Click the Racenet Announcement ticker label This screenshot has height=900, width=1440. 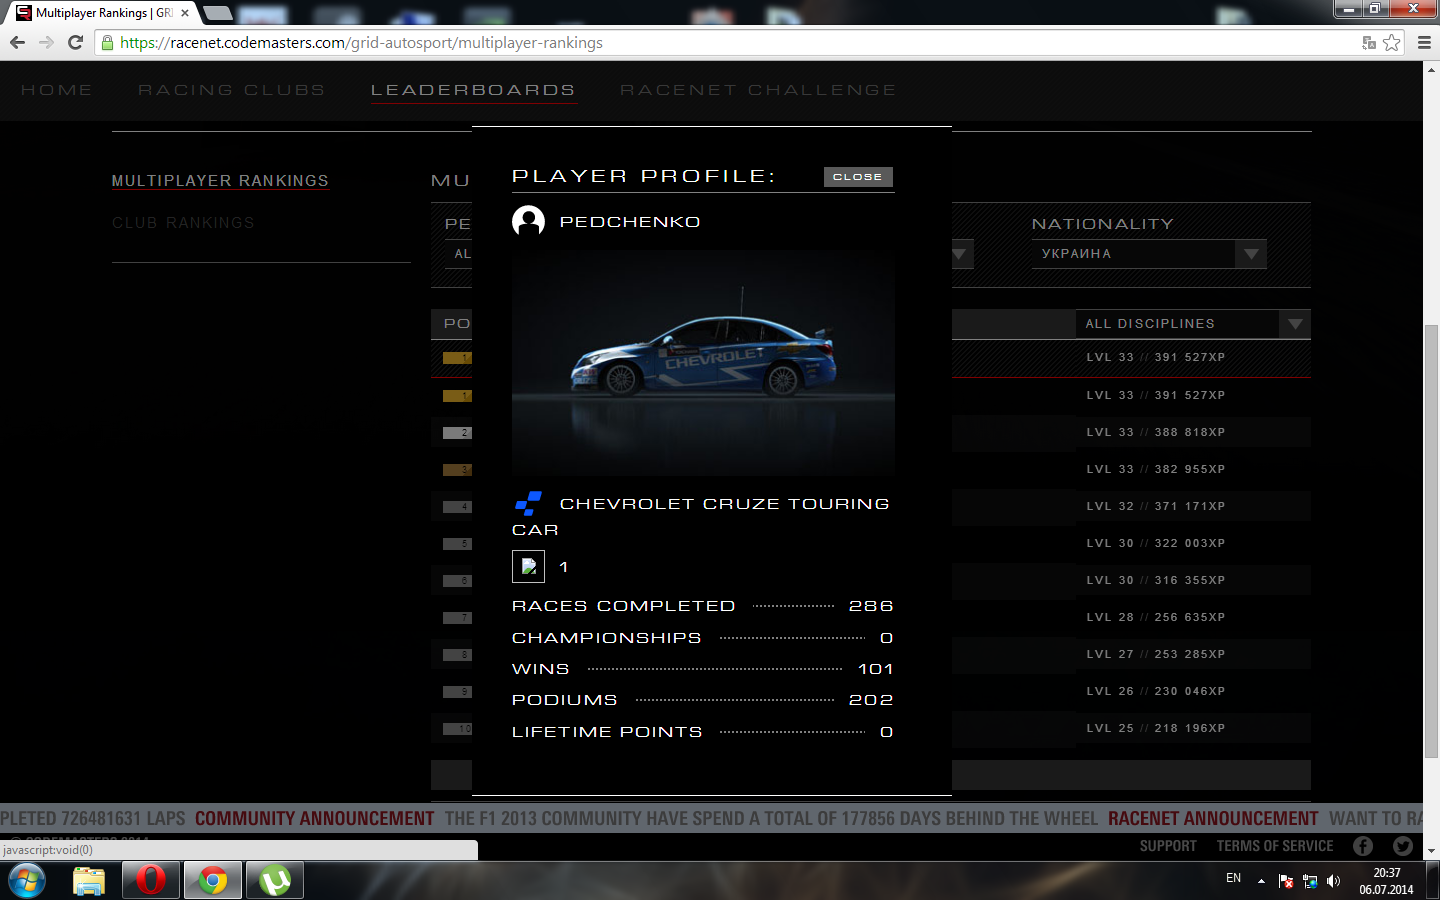[x=1213, y=818]
